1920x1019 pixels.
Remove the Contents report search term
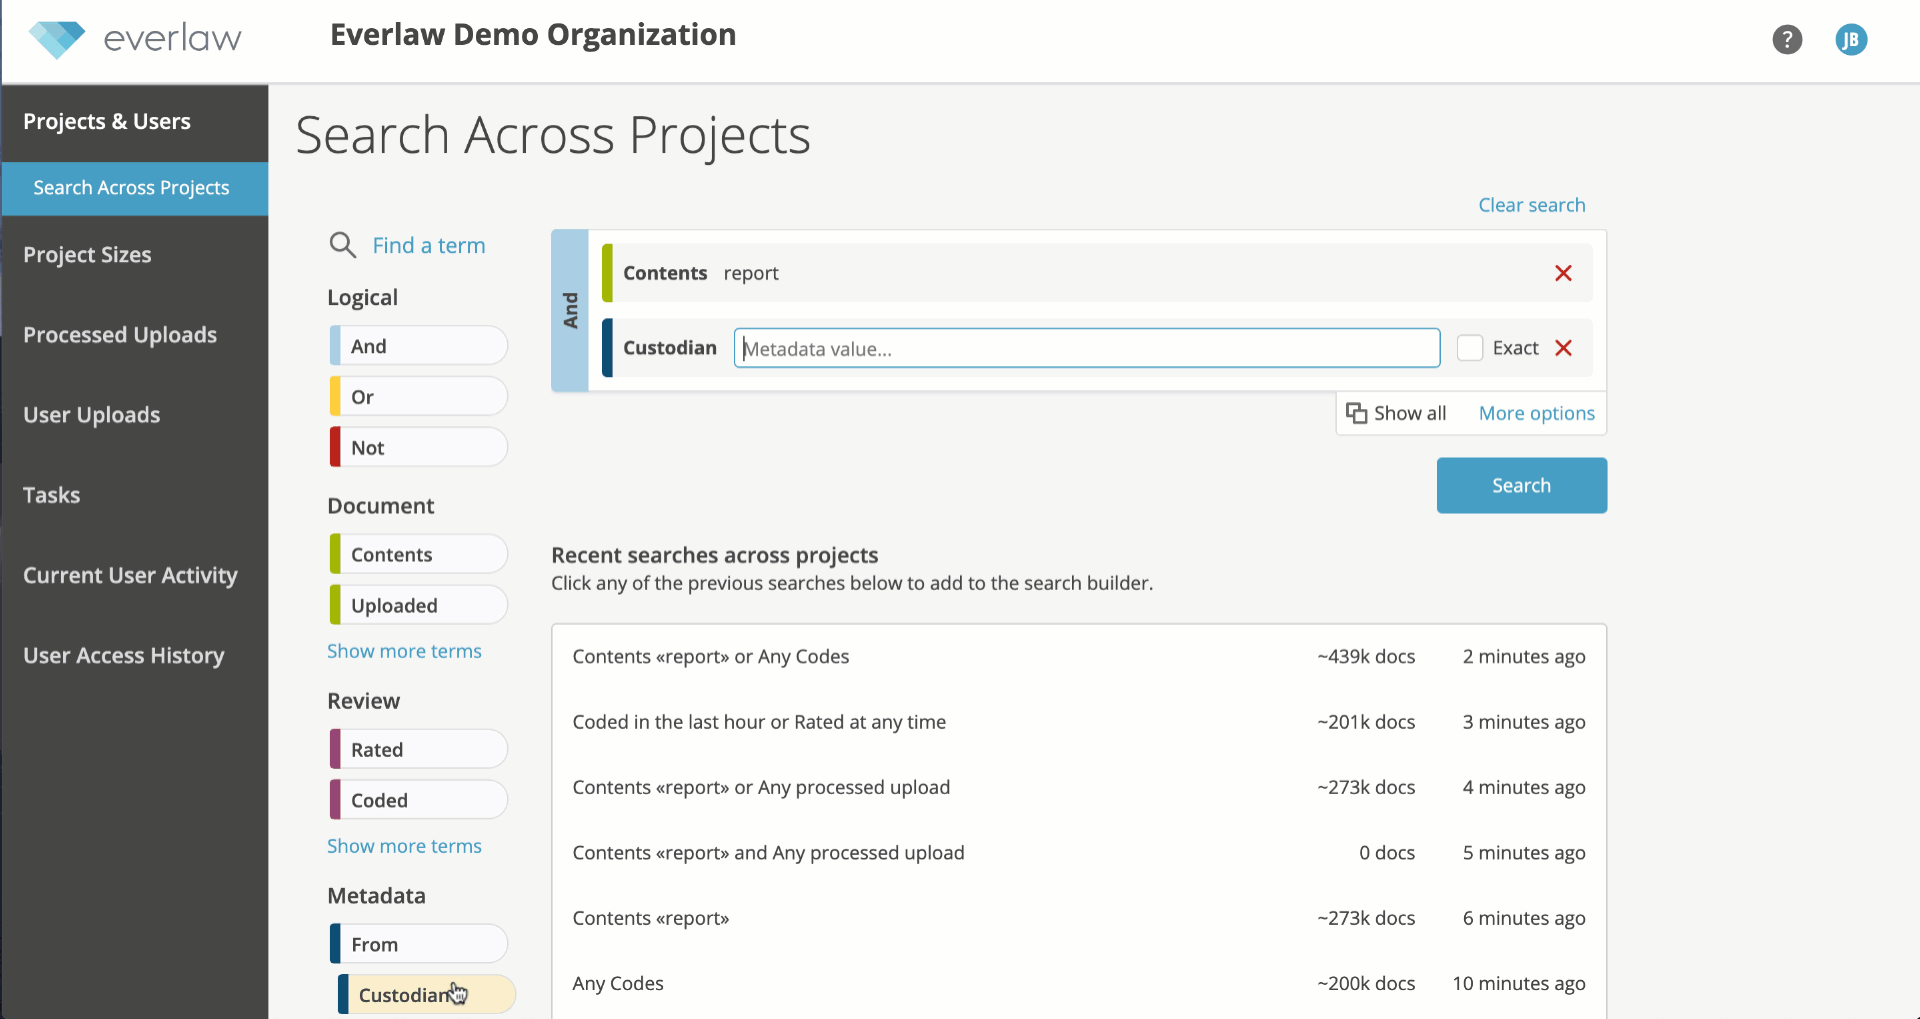coord(1563,273)
